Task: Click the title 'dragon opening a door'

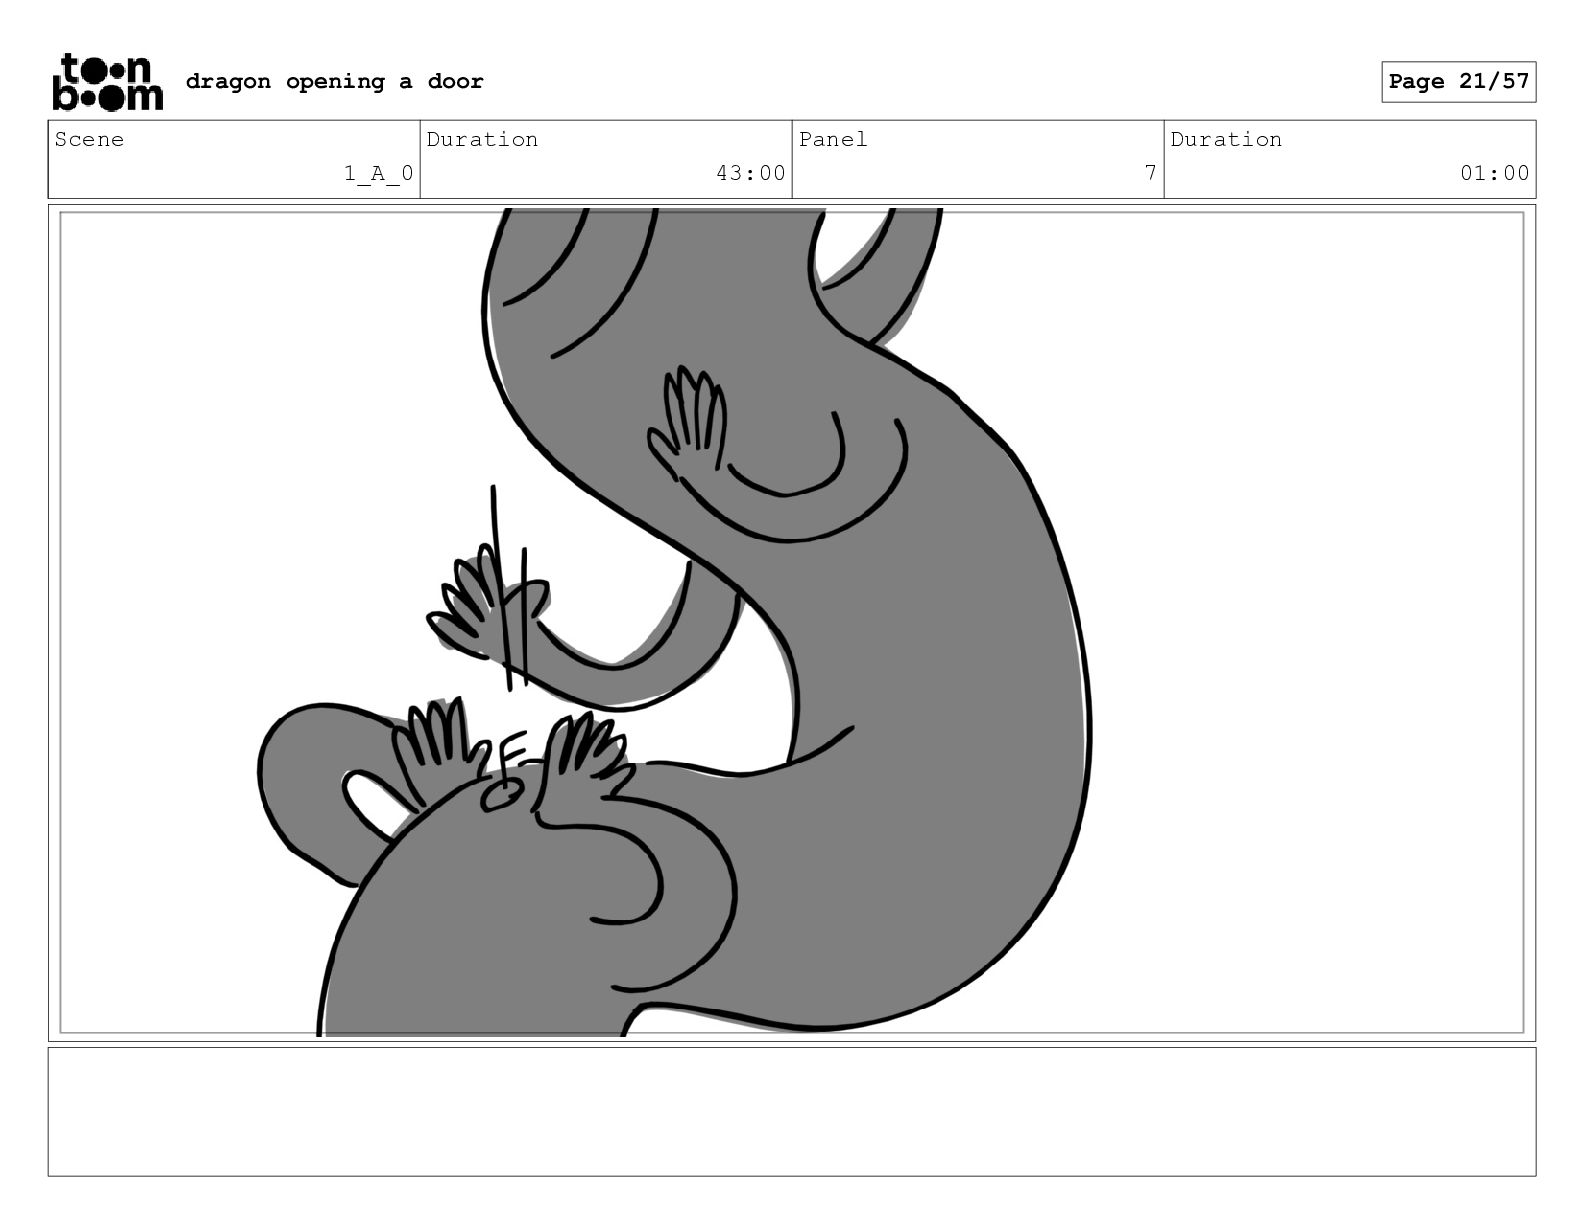Action: click(x=334, y=82)
